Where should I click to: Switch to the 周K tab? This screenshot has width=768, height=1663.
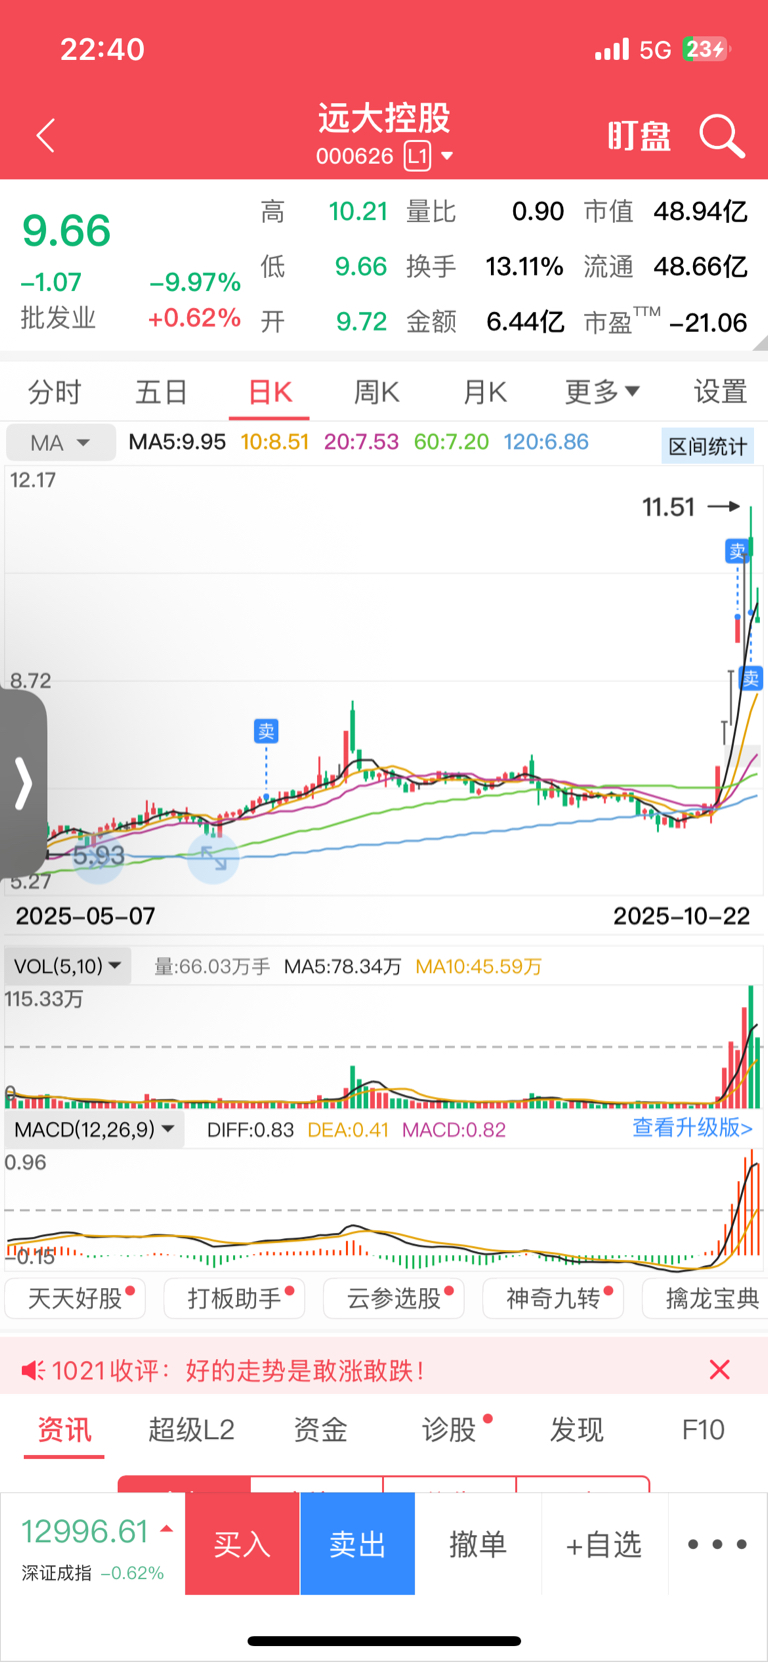(x=377, y=392)
